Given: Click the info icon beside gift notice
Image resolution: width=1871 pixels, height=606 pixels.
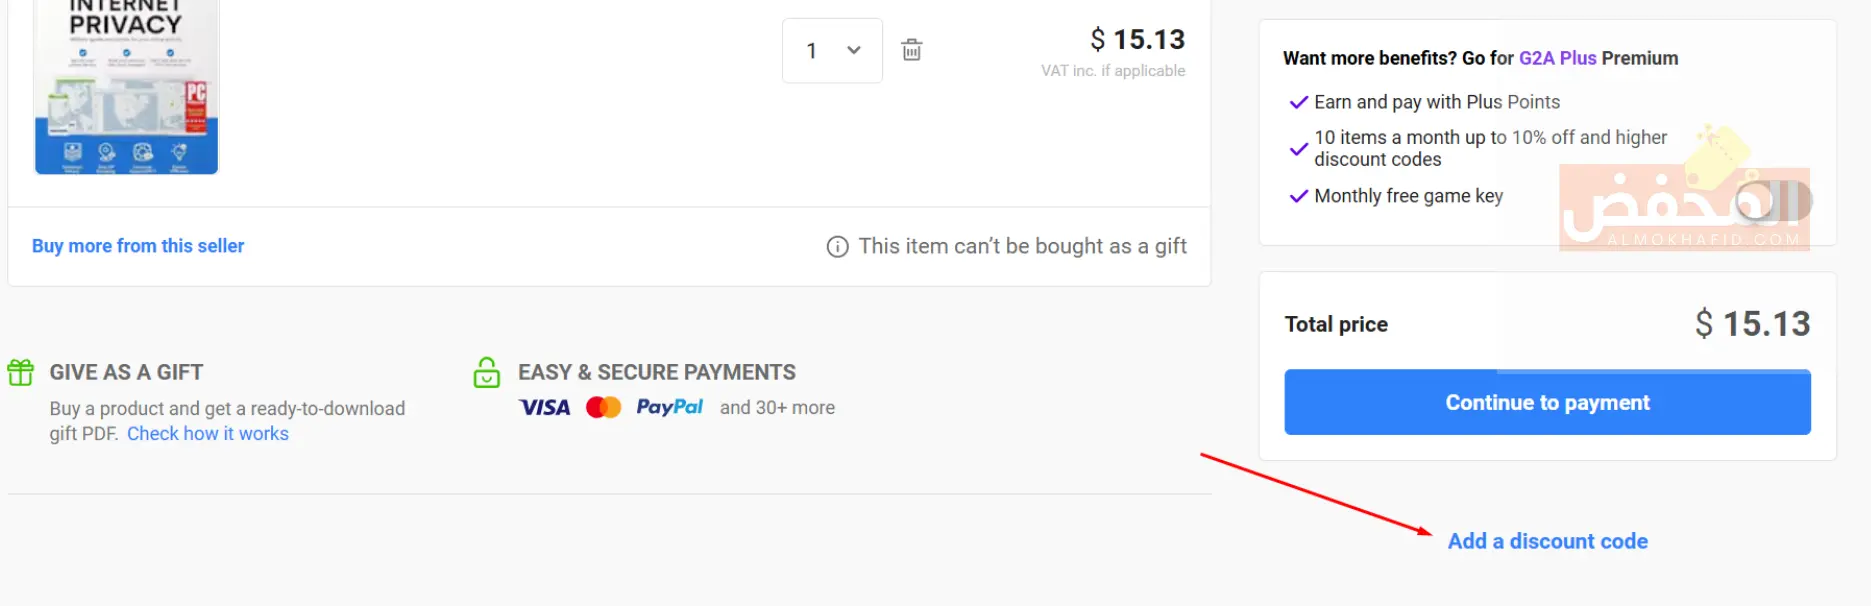Looking at the screenshot, I should click(837, 247).
